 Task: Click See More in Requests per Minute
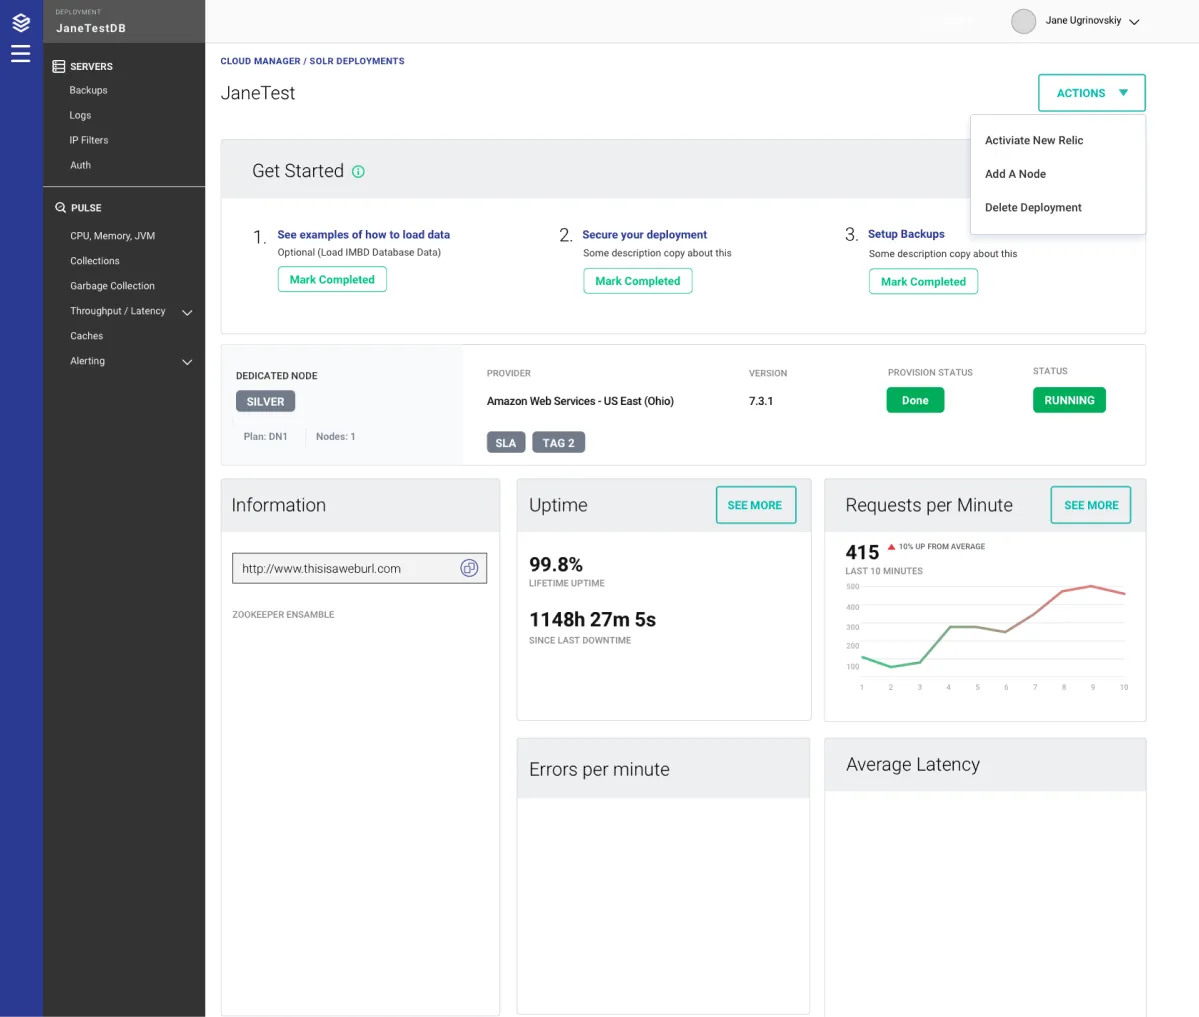pyautogui.click(x=1090, y=505)
